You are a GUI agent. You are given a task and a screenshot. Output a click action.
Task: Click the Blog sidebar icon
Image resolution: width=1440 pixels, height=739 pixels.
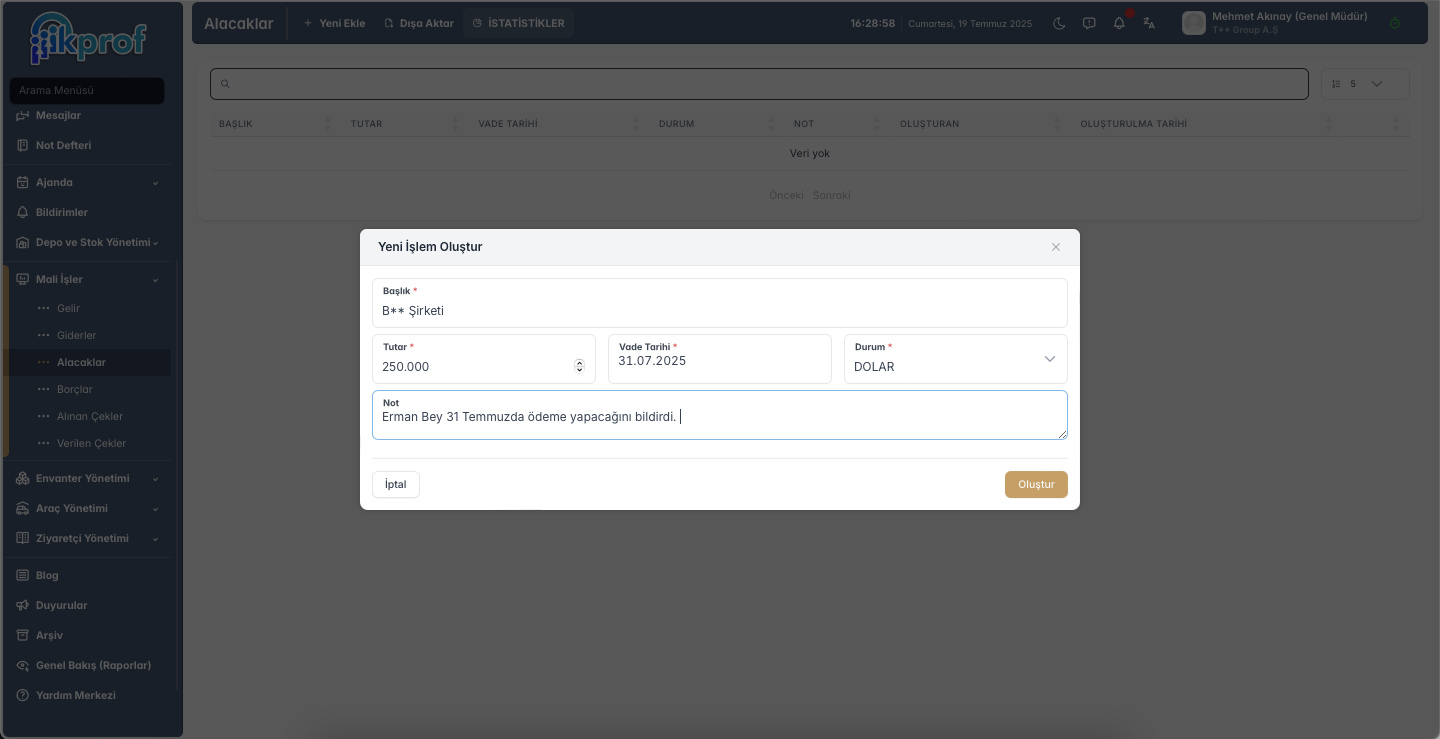[23, 575]
